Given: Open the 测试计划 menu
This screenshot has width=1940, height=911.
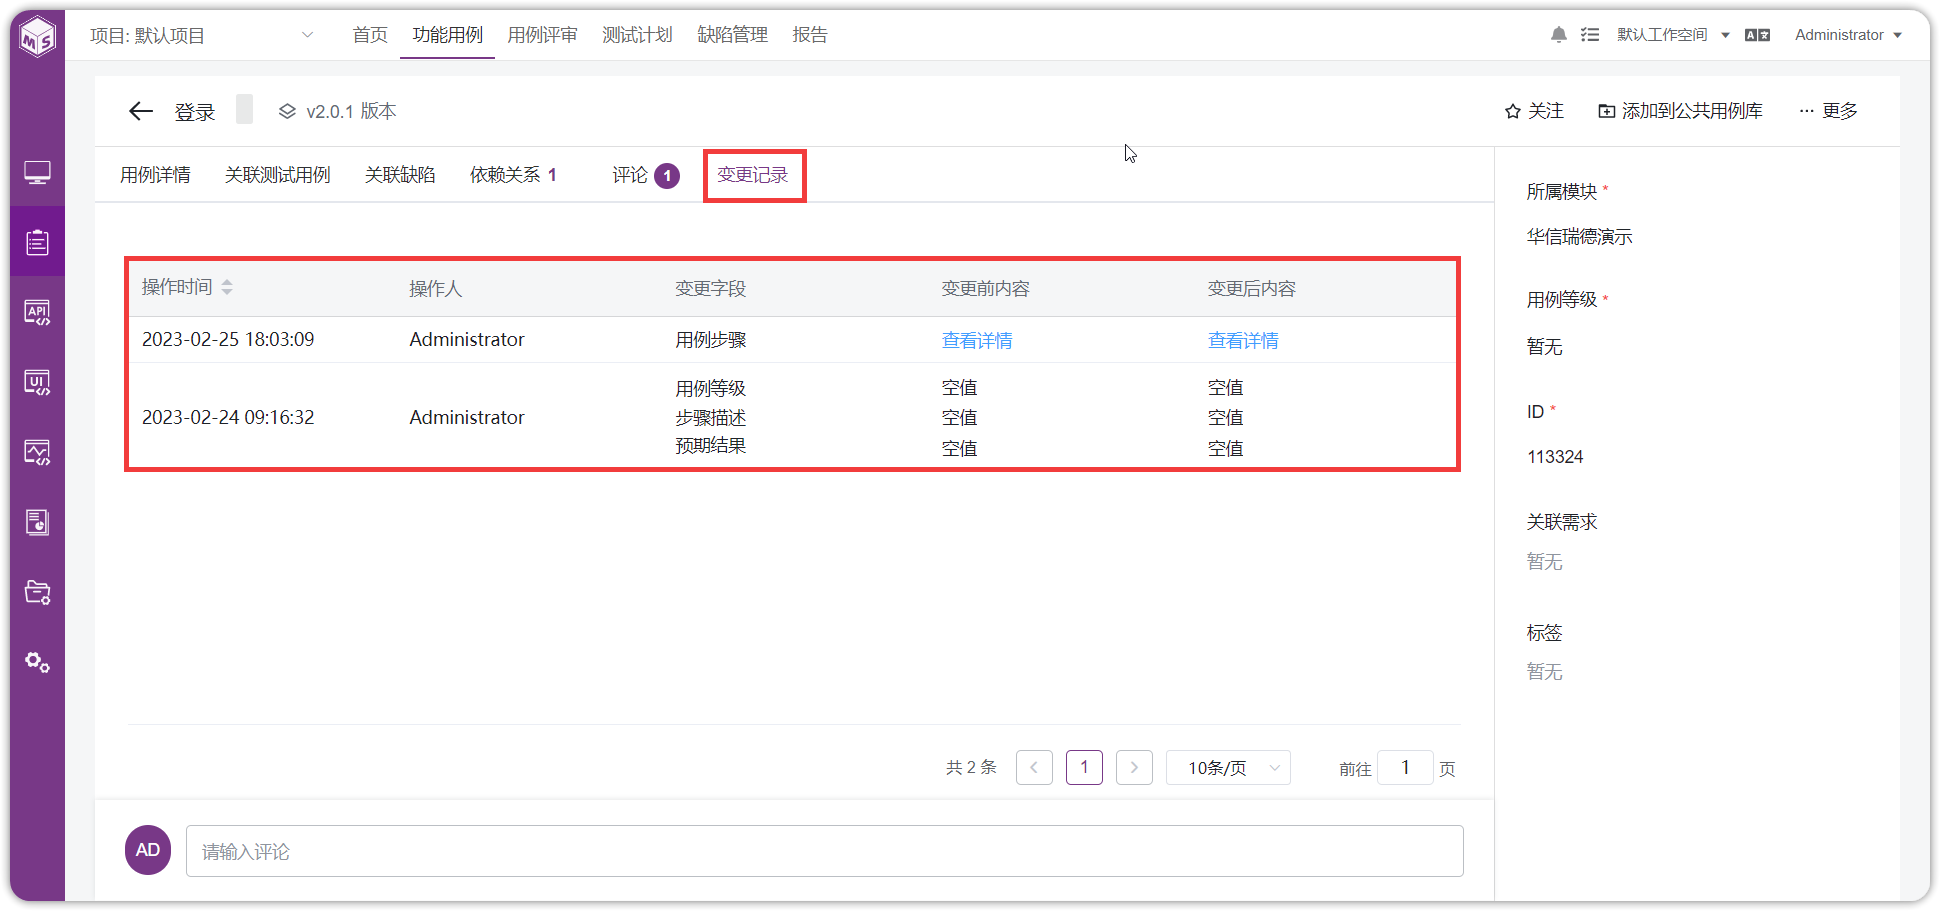Looking at the screenshot, I should coord(637,35).
